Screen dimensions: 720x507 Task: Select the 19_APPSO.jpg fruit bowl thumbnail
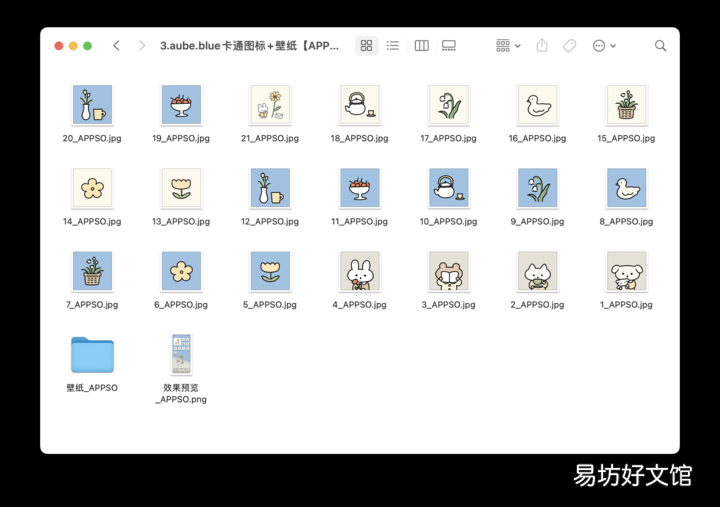181,105
